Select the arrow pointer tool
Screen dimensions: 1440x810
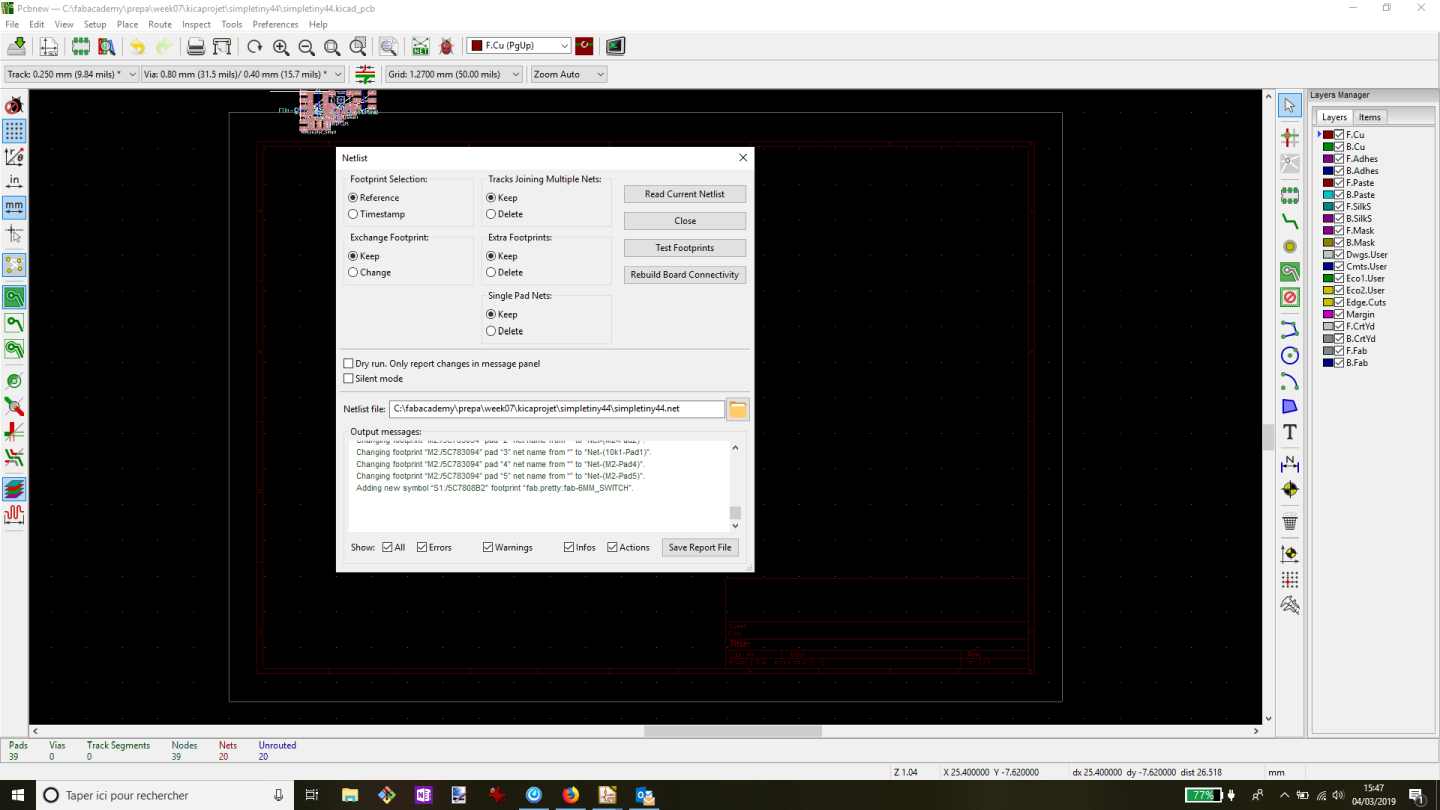point(1290,105)
